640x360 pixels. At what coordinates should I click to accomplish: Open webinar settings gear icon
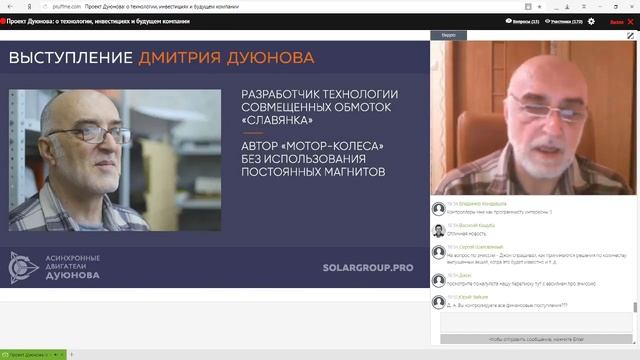[591, 21]
